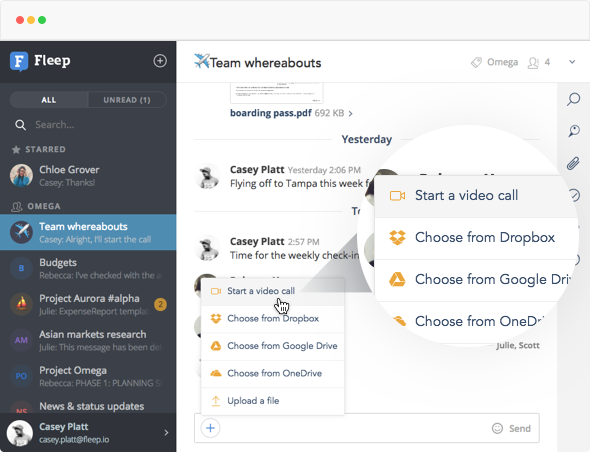The height and width of the screenshot is (452, 590).
Task: Click the new conversation plus icon beside Fleep
Action: pos(160,61)
